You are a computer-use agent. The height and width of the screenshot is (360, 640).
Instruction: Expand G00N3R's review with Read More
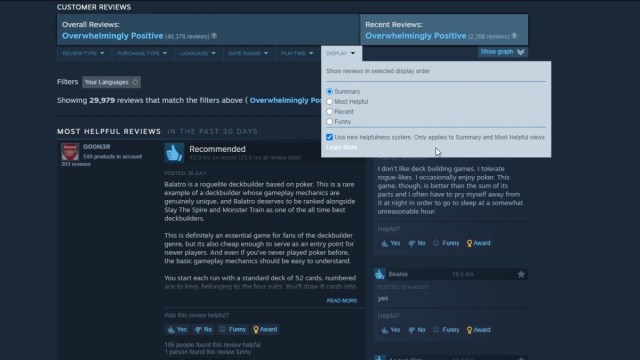click(342, 300)
